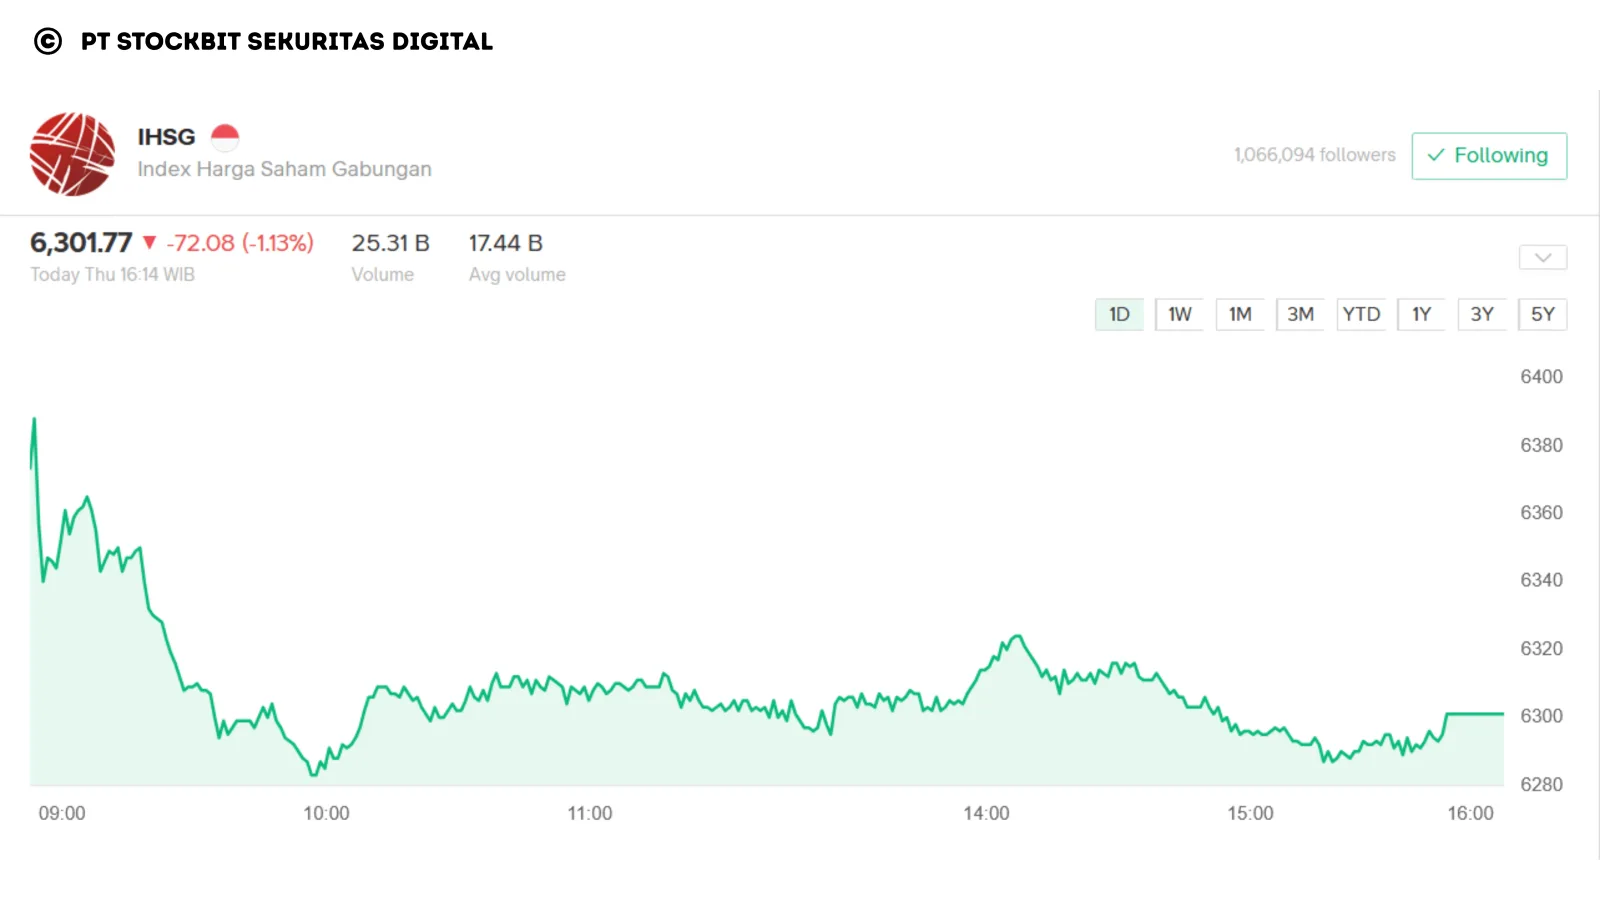Click the Index Harga Saham Gabungan subtitle

tap(284, 169)
